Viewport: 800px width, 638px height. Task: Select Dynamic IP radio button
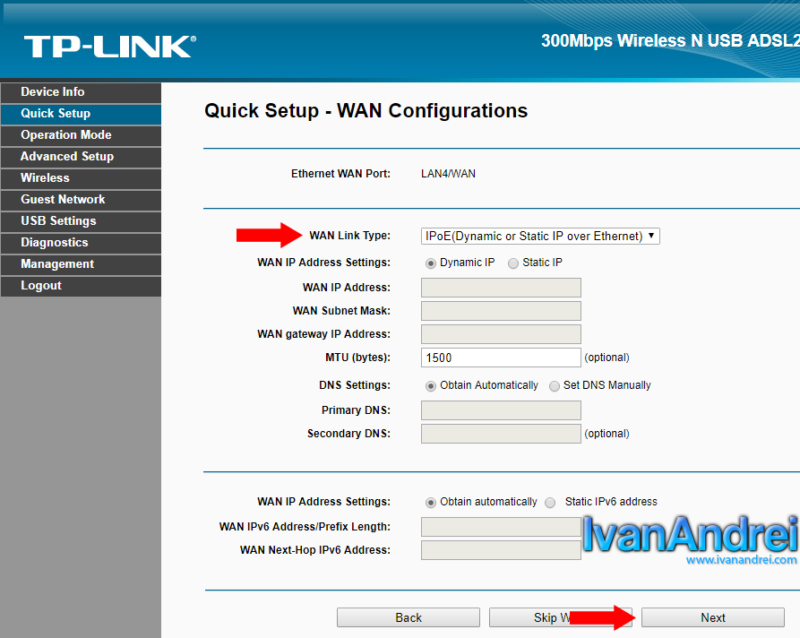(431, 263)
